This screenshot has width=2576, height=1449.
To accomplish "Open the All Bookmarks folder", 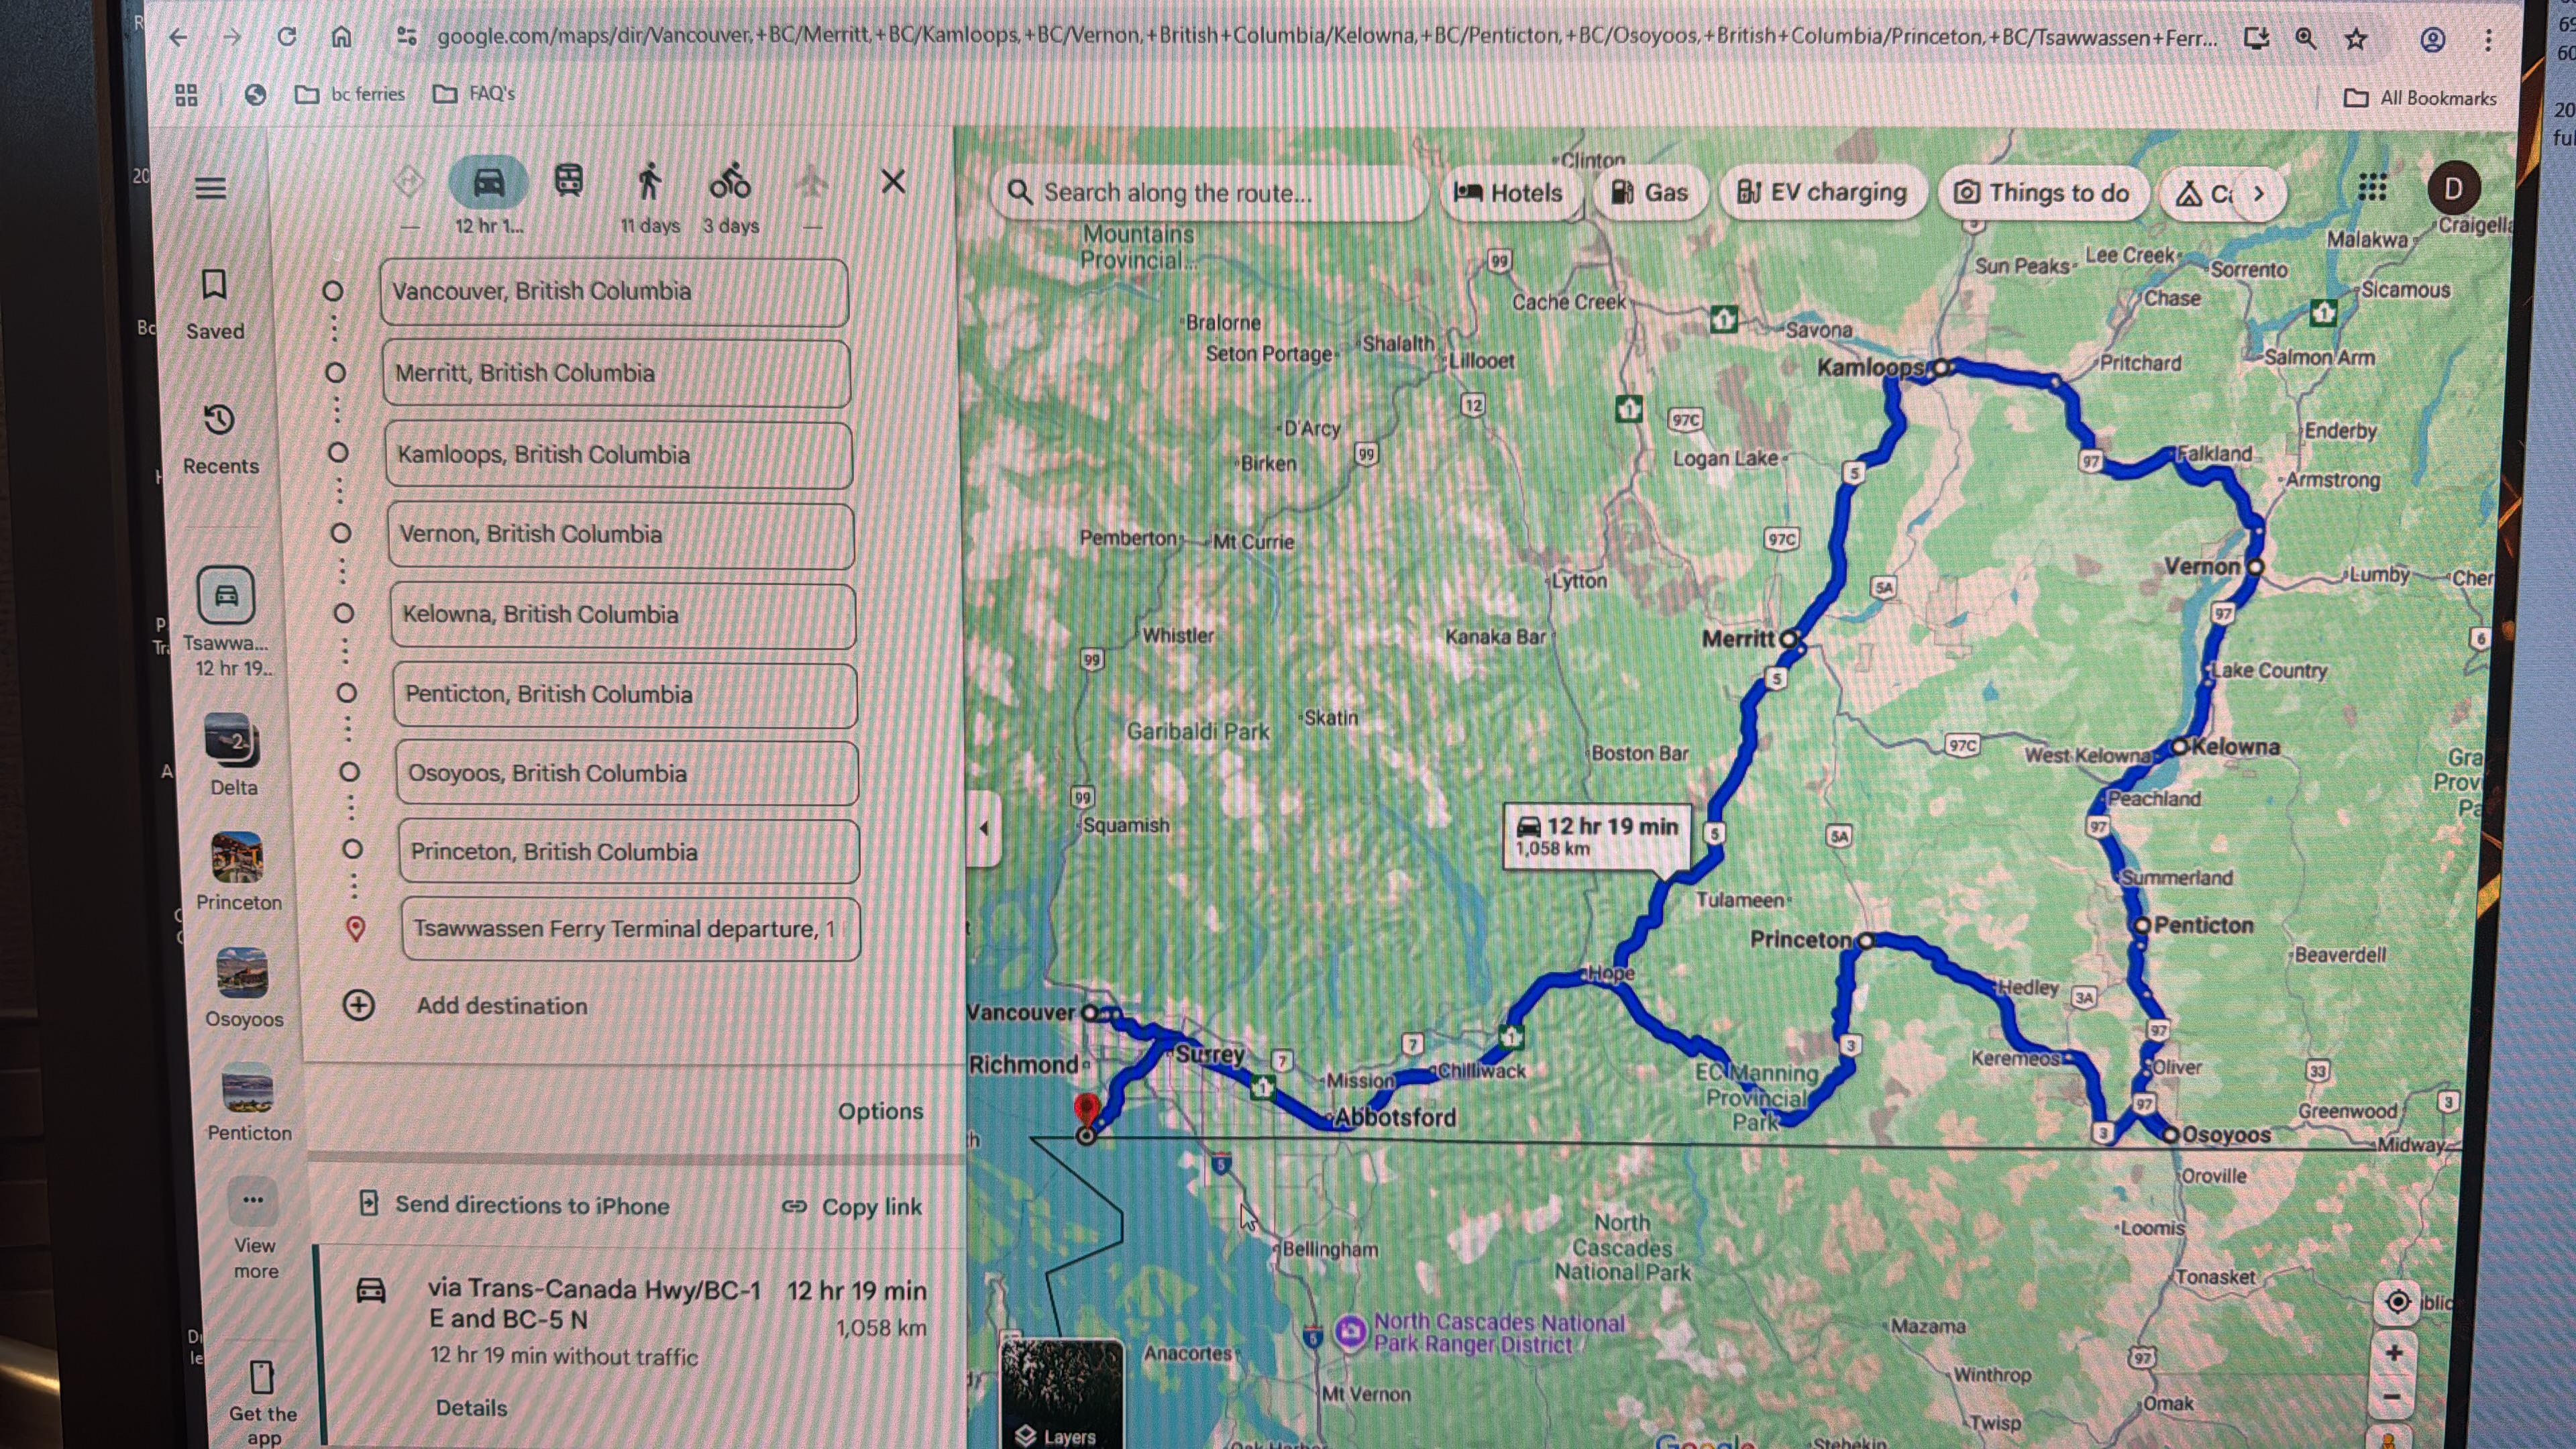I will [2420, 98].
